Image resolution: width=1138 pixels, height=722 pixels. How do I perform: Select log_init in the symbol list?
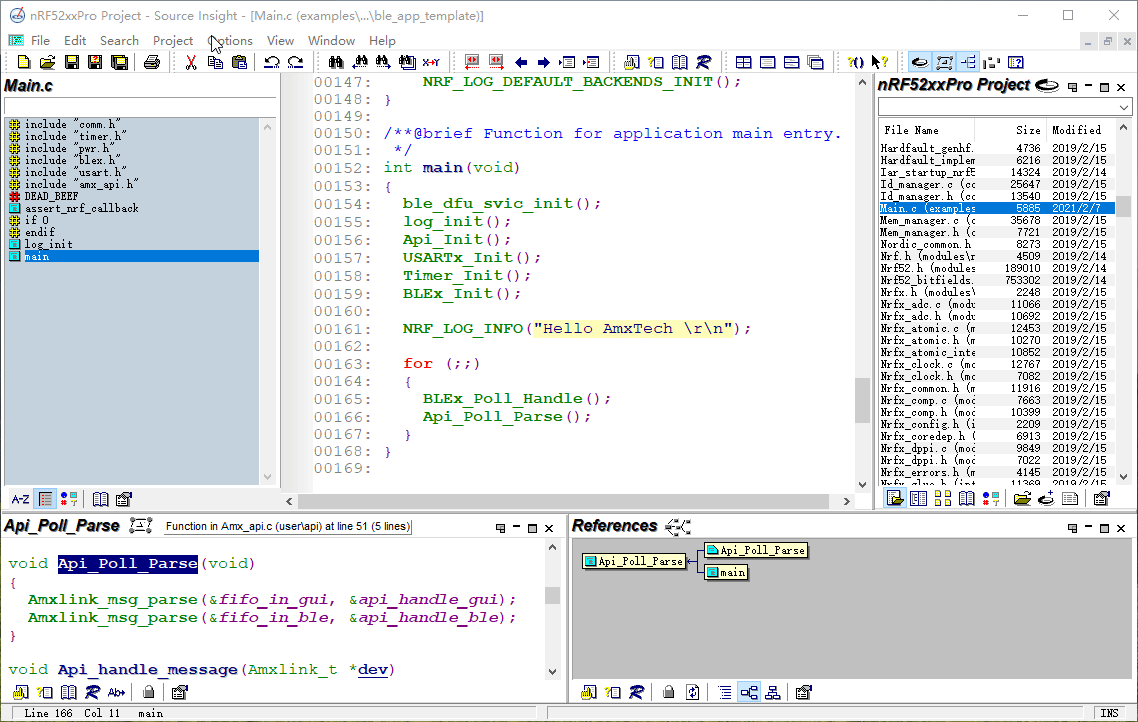(49, 245)
